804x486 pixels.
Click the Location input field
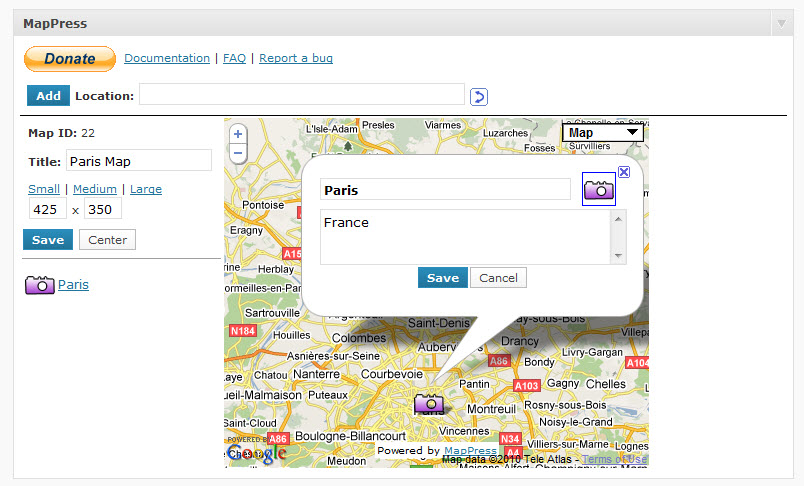pyautogui.click(x=302, y=94)
